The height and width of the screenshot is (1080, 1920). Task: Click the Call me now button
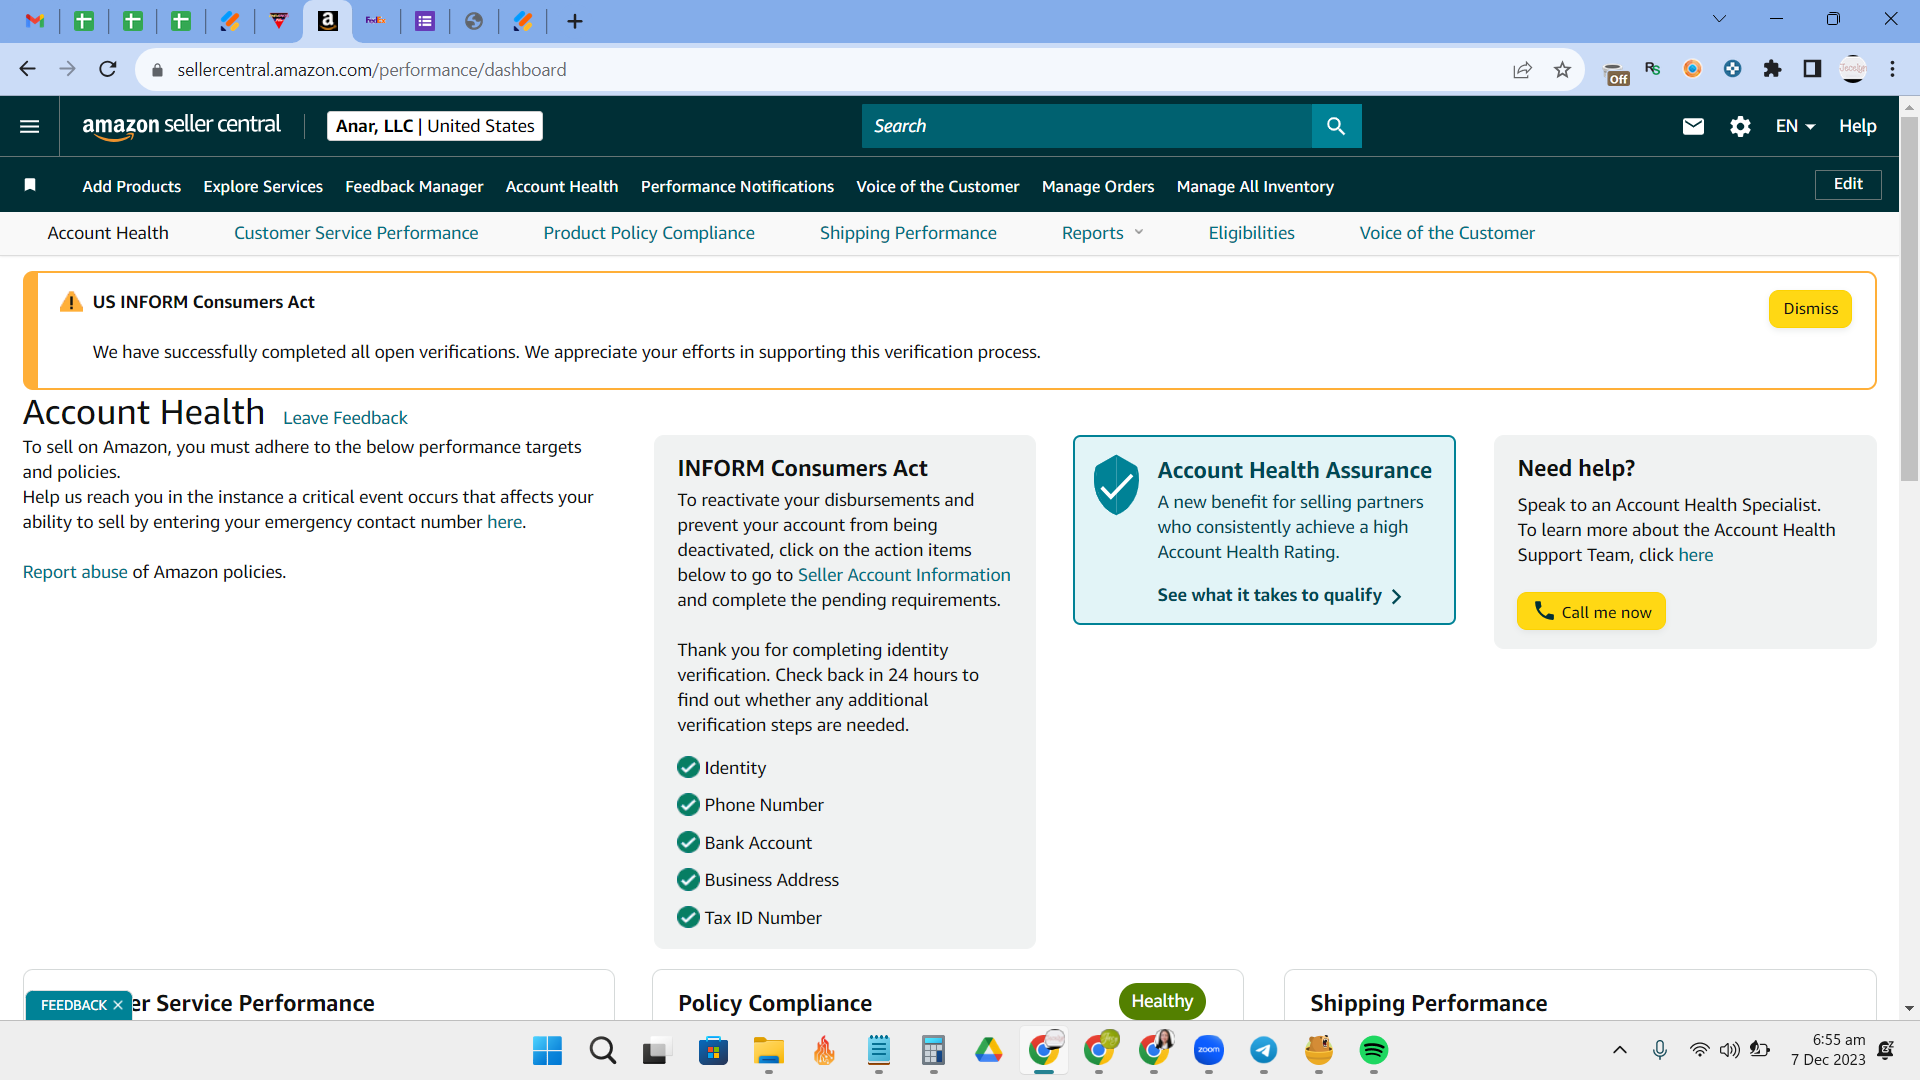1591,611
